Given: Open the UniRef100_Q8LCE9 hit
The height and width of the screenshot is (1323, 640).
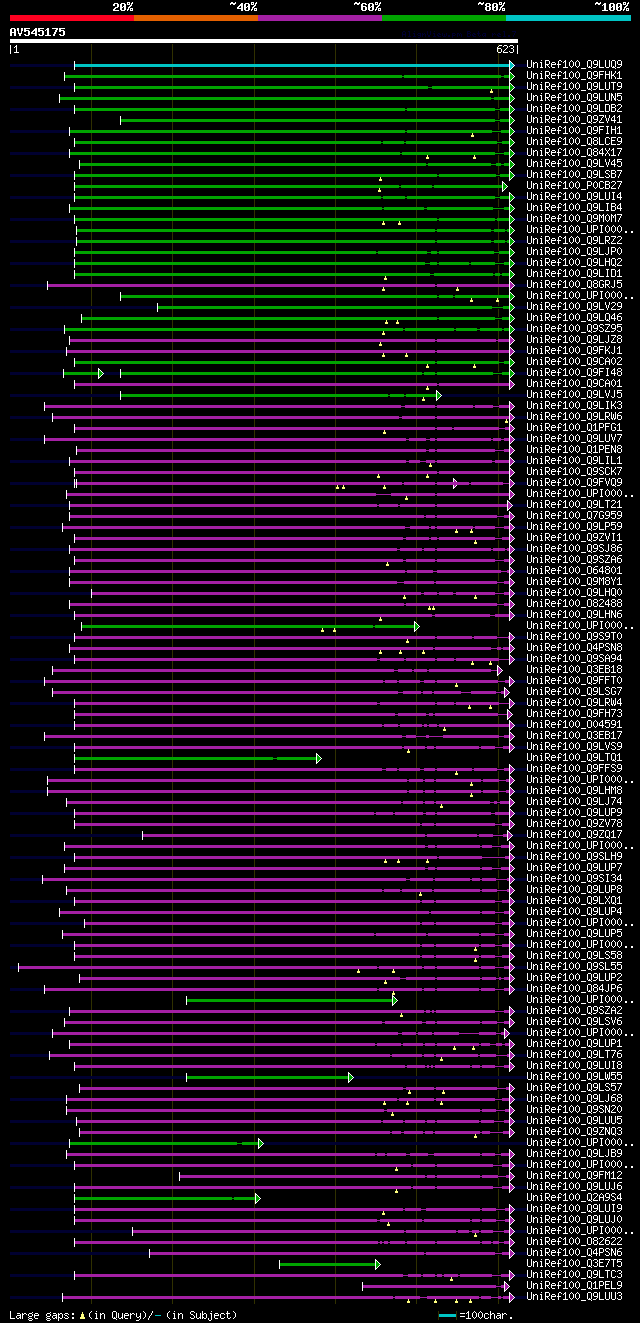Looking at the screenshot, I should [x=575, y=142].
